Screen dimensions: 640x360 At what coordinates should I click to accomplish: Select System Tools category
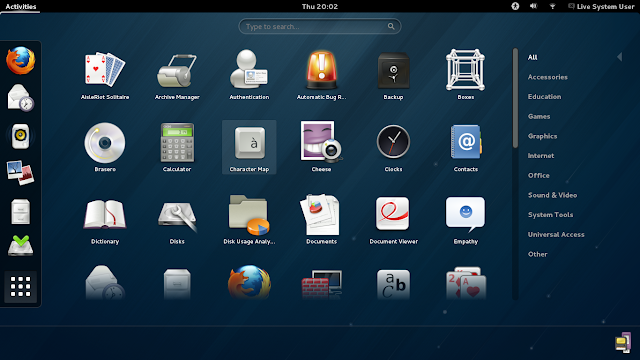(x=550, y=214)
